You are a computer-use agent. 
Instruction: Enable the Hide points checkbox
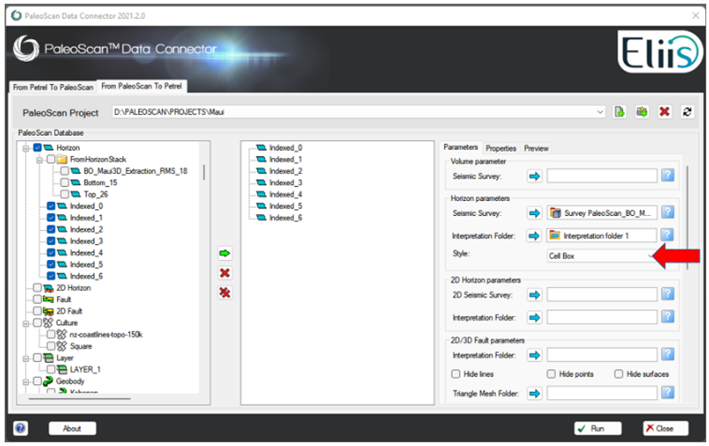551,374
